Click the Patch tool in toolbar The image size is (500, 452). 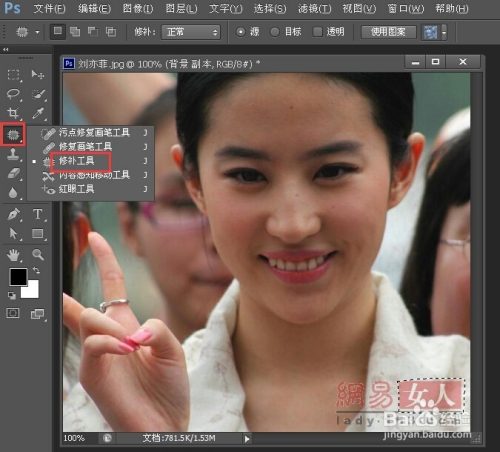(x=13, y=134)
